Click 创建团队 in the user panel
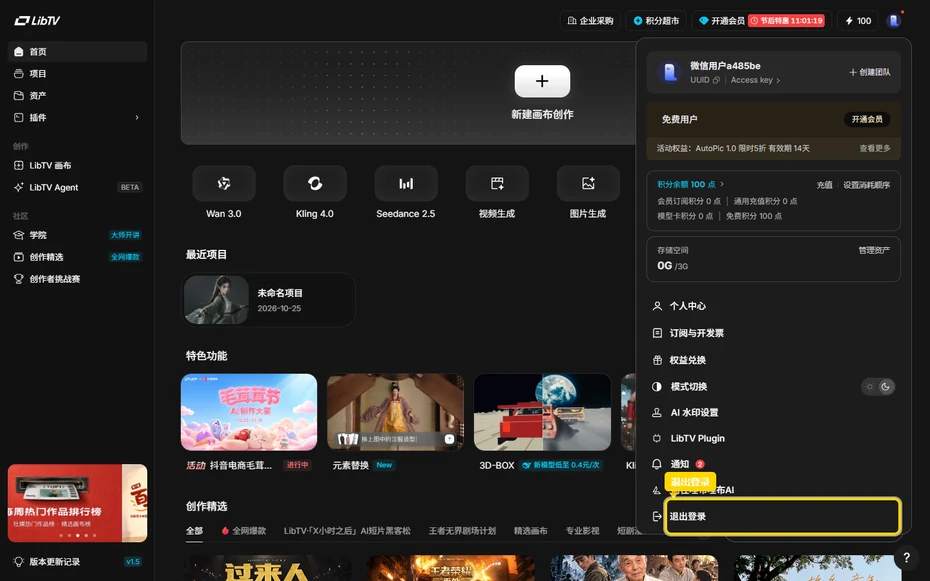 click(x=870, y=72)
